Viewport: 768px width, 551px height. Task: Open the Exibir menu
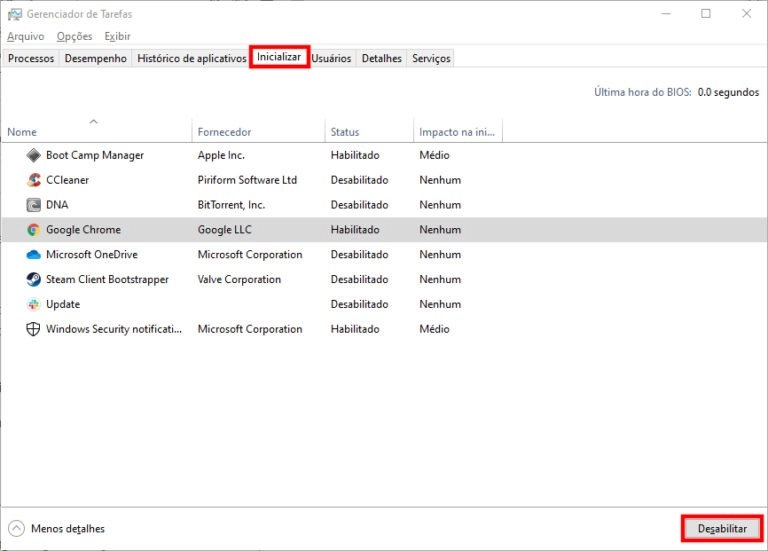tap(118, 36)
